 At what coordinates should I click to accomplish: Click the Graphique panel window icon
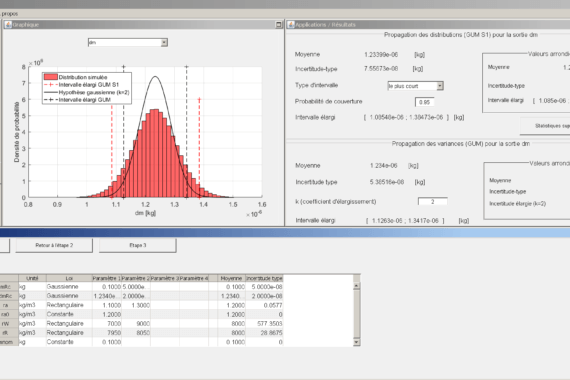[x=8, y=25]
